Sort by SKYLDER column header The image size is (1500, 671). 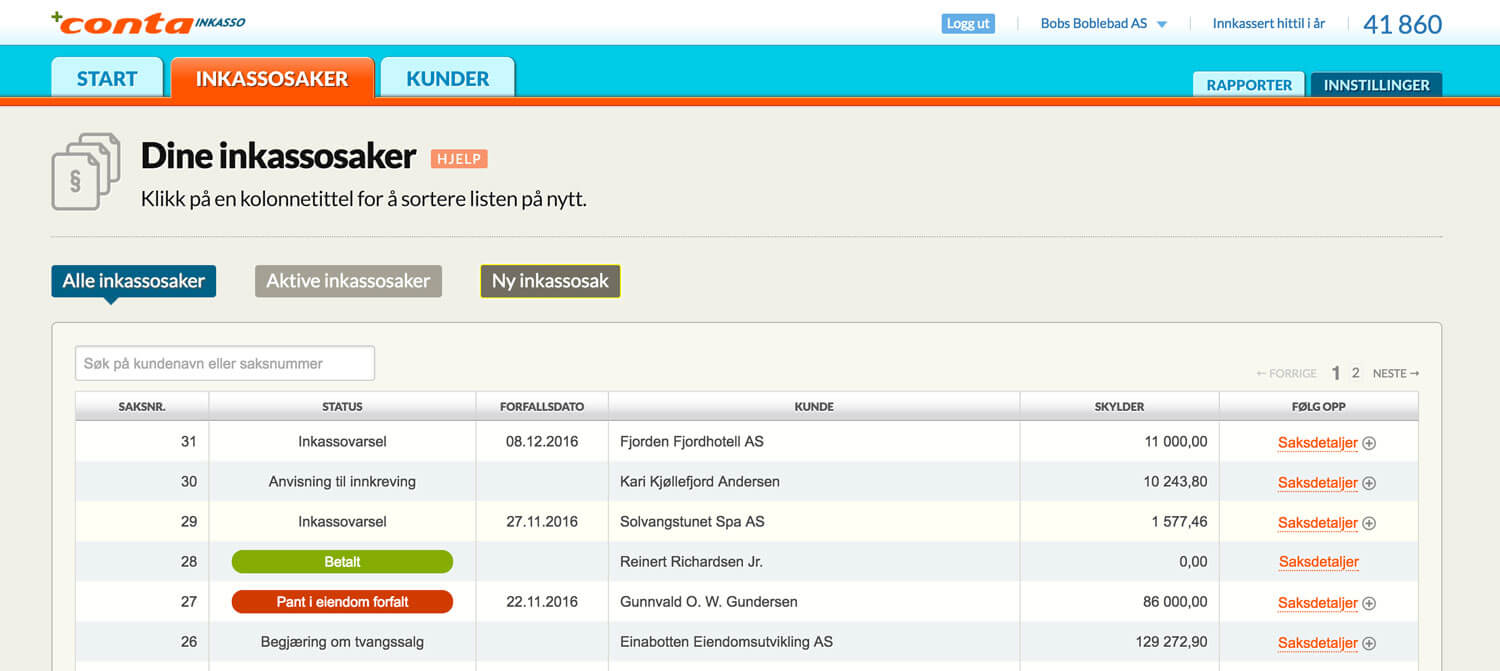click(1119, 407)
